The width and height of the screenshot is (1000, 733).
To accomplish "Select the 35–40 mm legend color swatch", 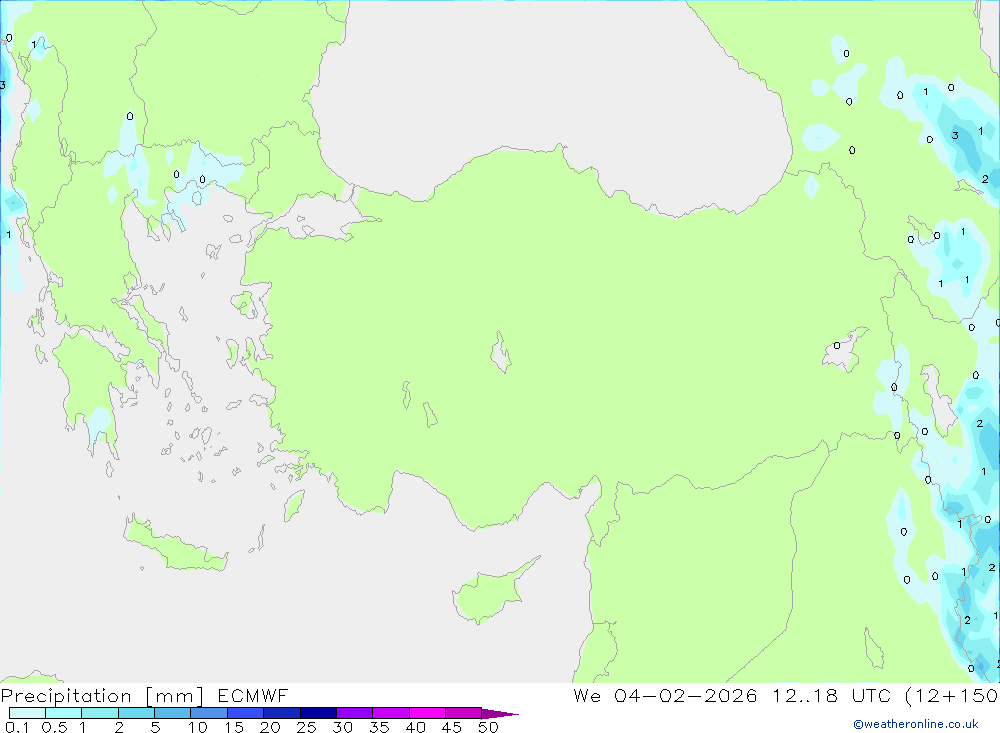I will 391,713.
